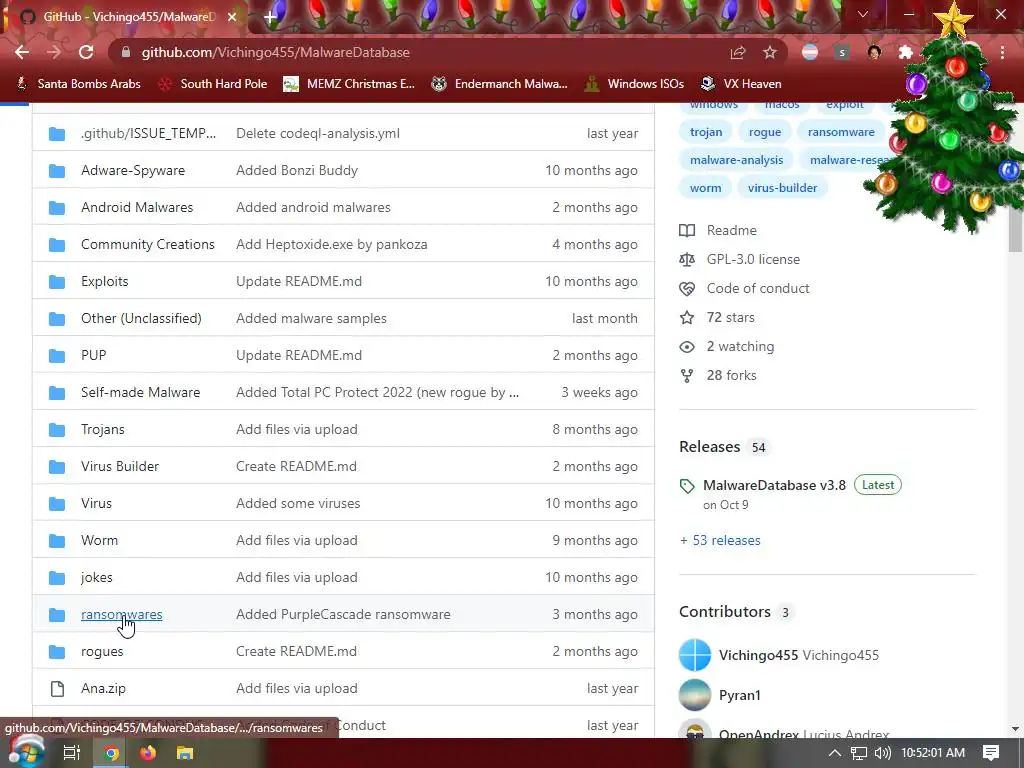1024x768 pixels.
Task: Open the volume speaker tray icon
Action: coord(882,753)
